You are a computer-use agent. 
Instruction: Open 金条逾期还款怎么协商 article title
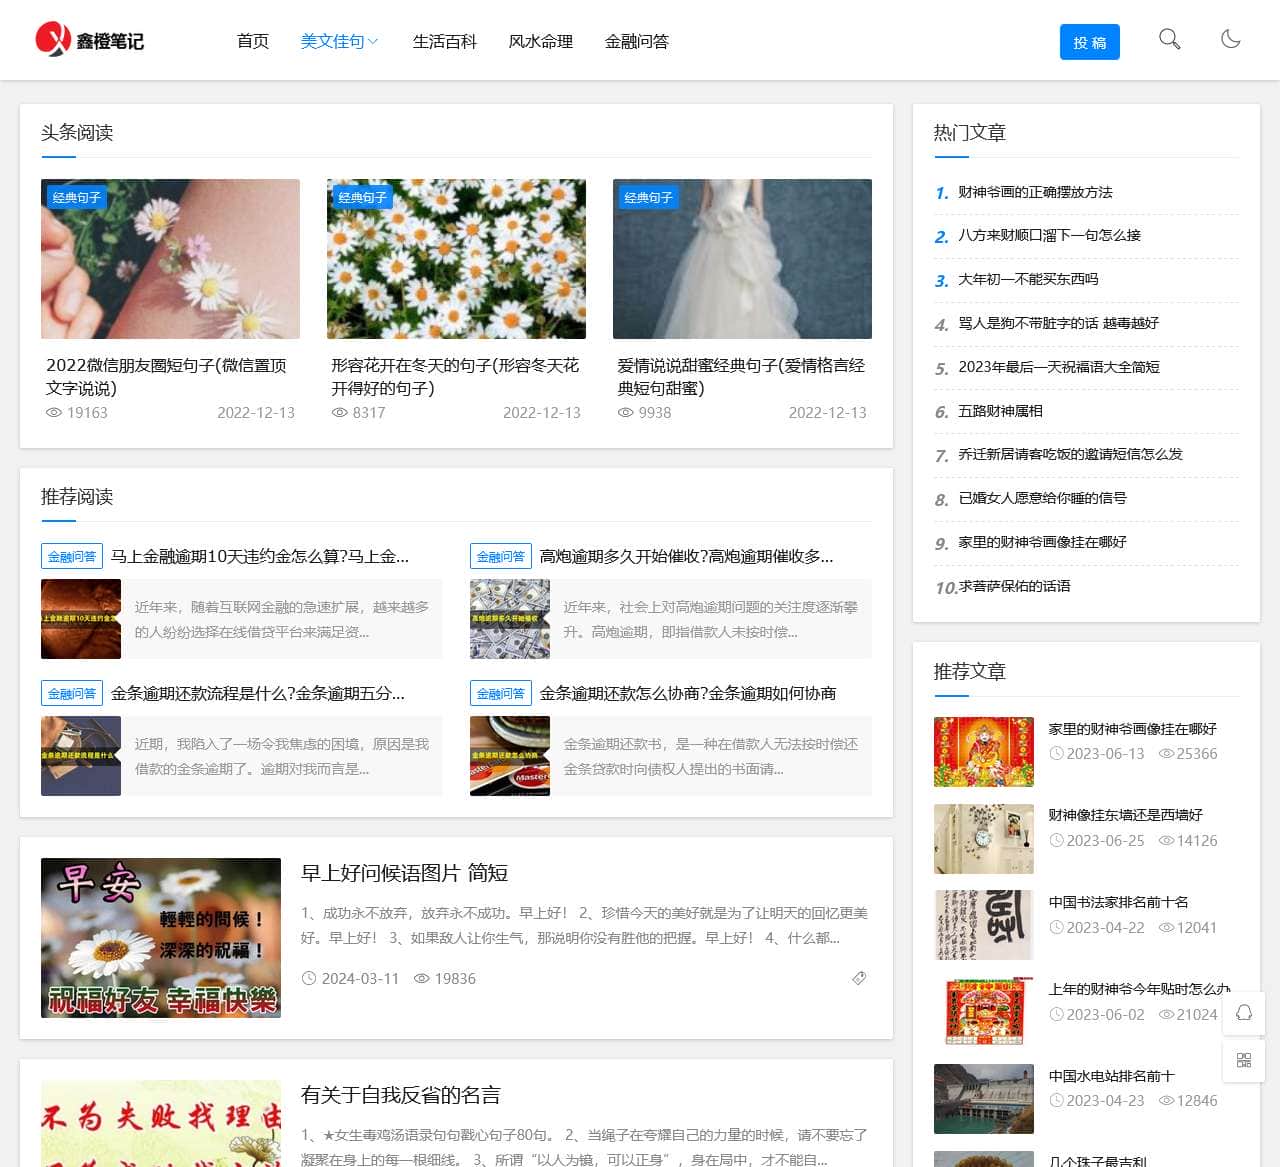(688, 693)
